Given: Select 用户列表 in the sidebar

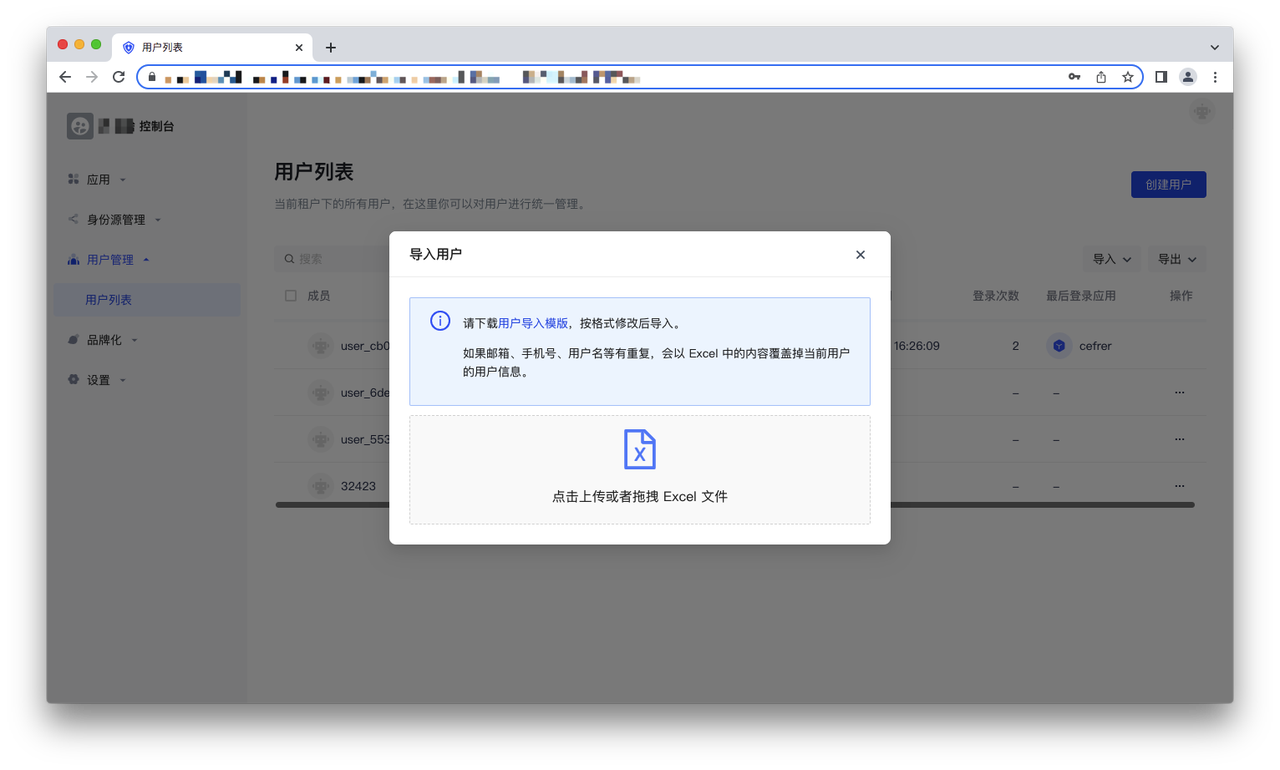Looking at the screenshot, I should pos(108,300).
